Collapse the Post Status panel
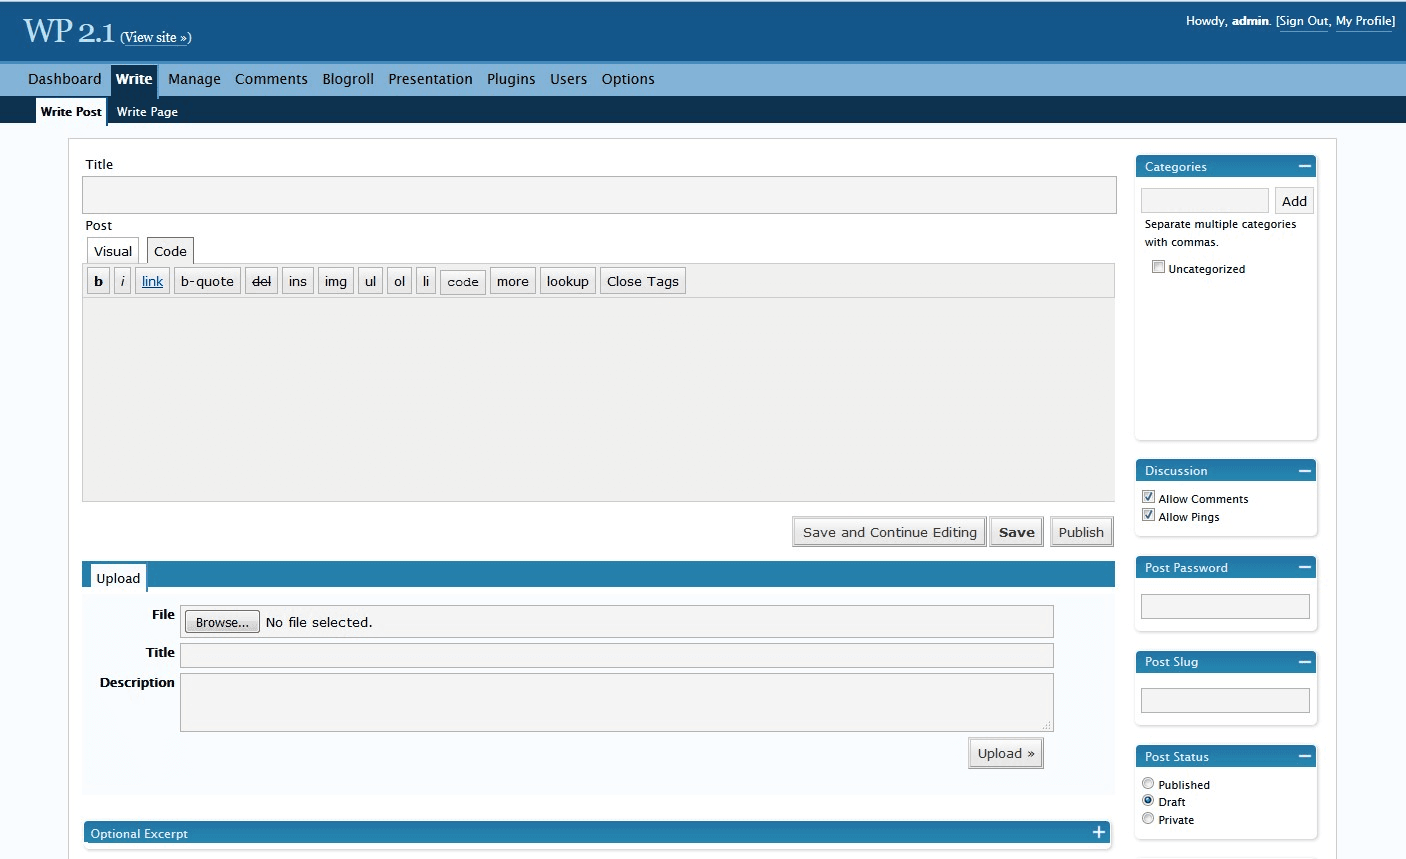This screenshot has width=1406, height=859. click(1304, 757)
